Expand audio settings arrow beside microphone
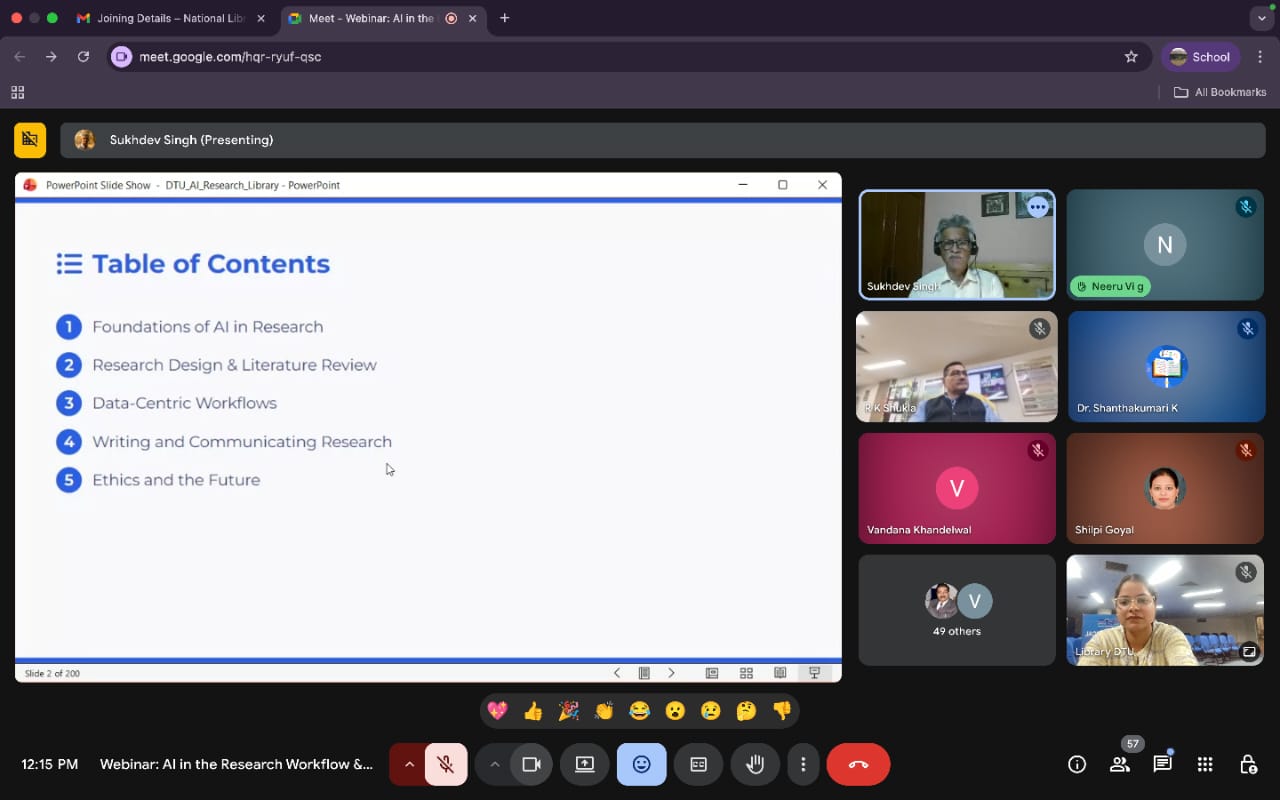 (408, 765)
